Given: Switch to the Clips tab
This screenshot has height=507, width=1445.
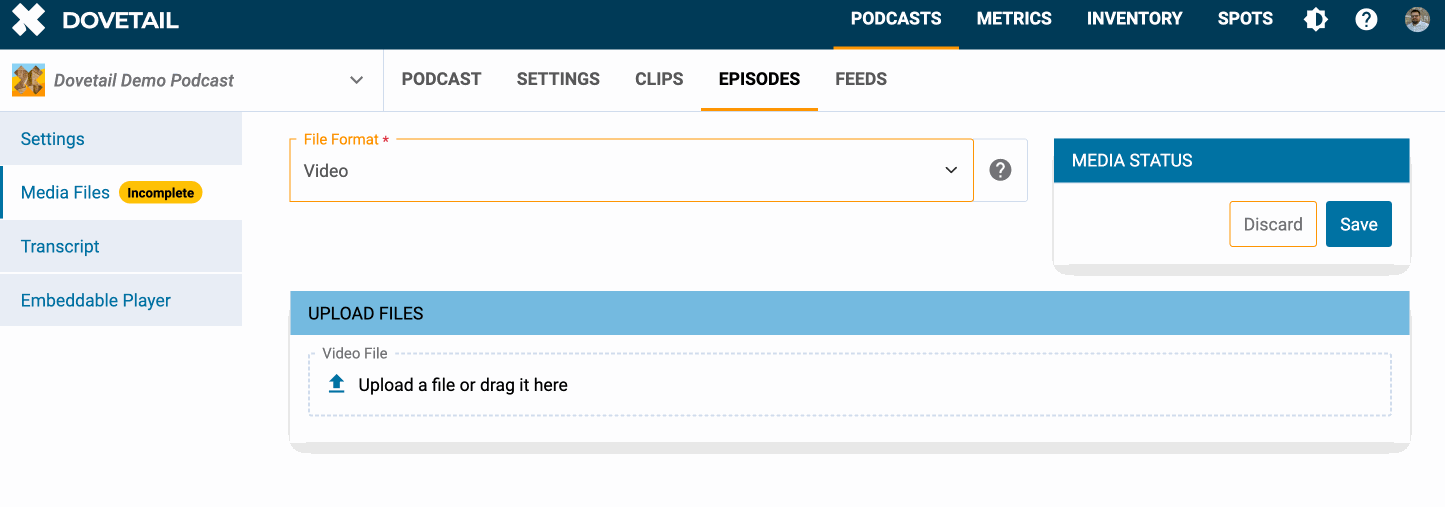Looking at the screenshot, I should pyautogui.click(x=659, y=79).
